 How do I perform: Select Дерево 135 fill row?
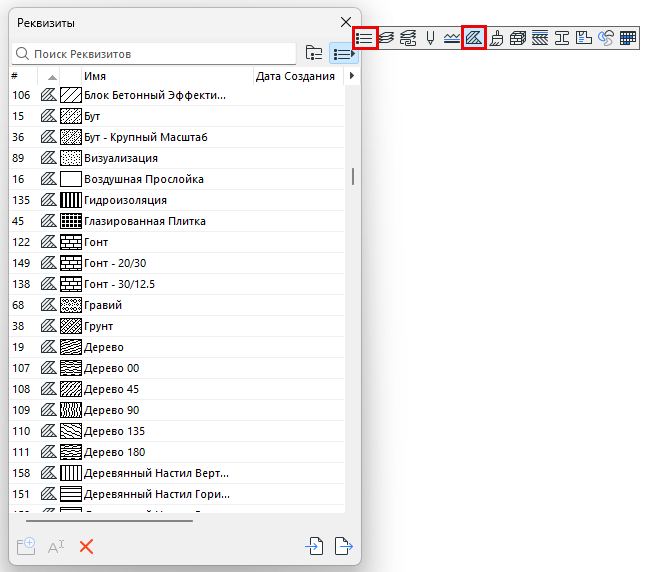(177, 431)
